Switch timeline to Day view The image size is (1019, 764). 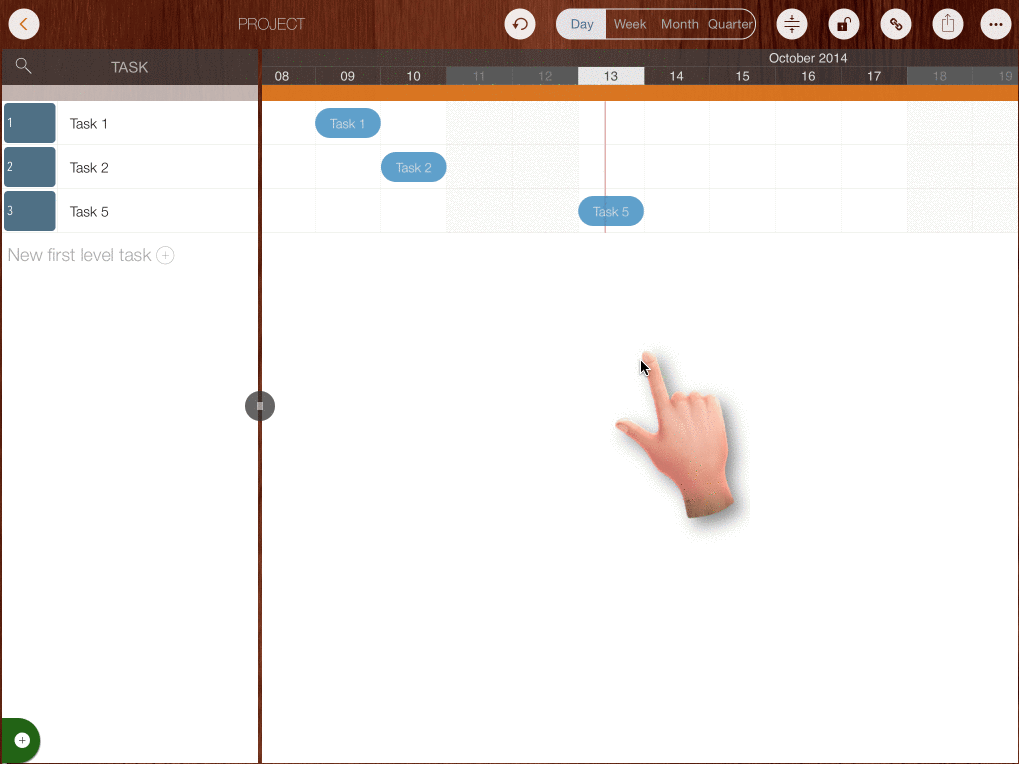[x=582, y=24]
